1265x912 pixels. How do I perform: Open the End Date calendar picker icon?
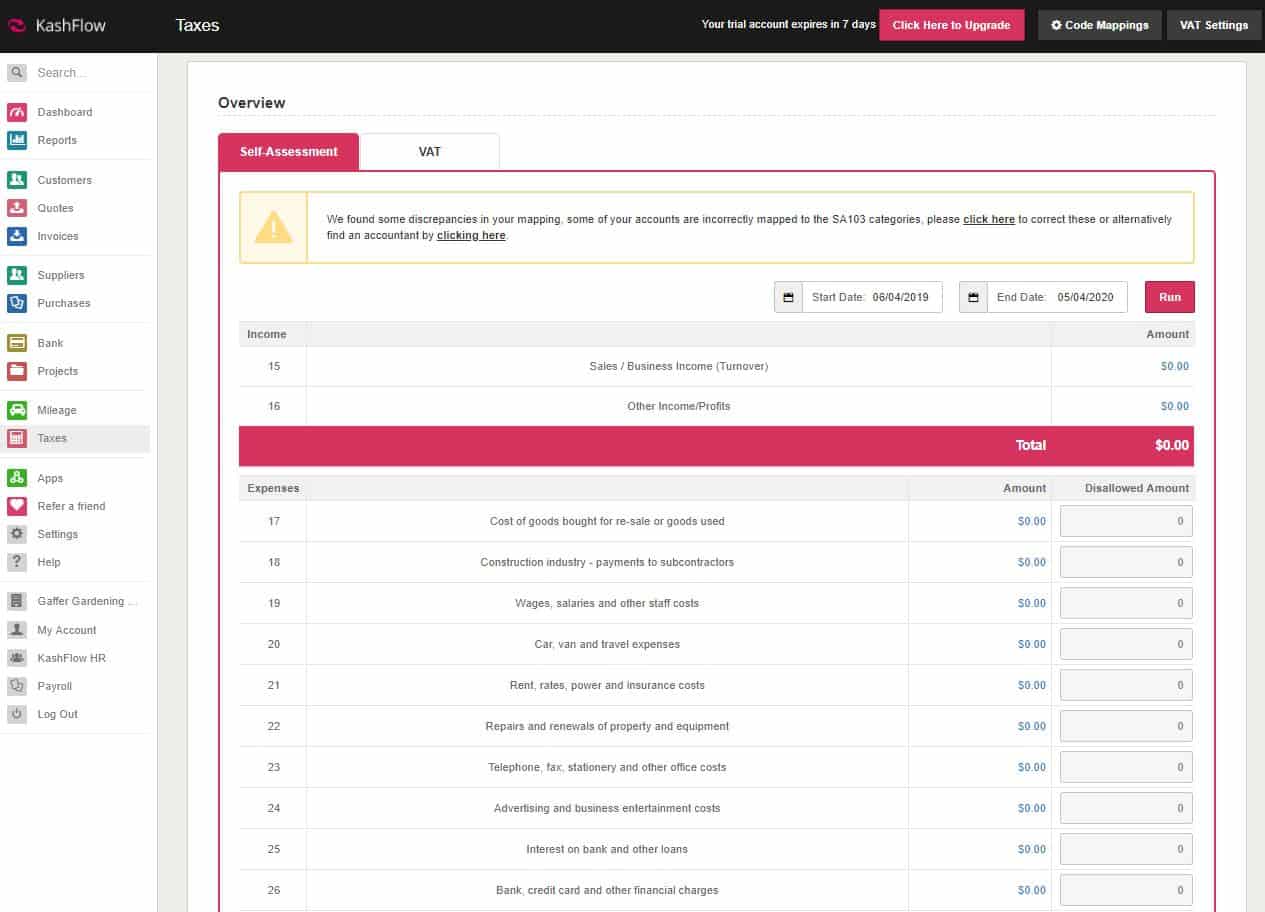tap(973, 297)
